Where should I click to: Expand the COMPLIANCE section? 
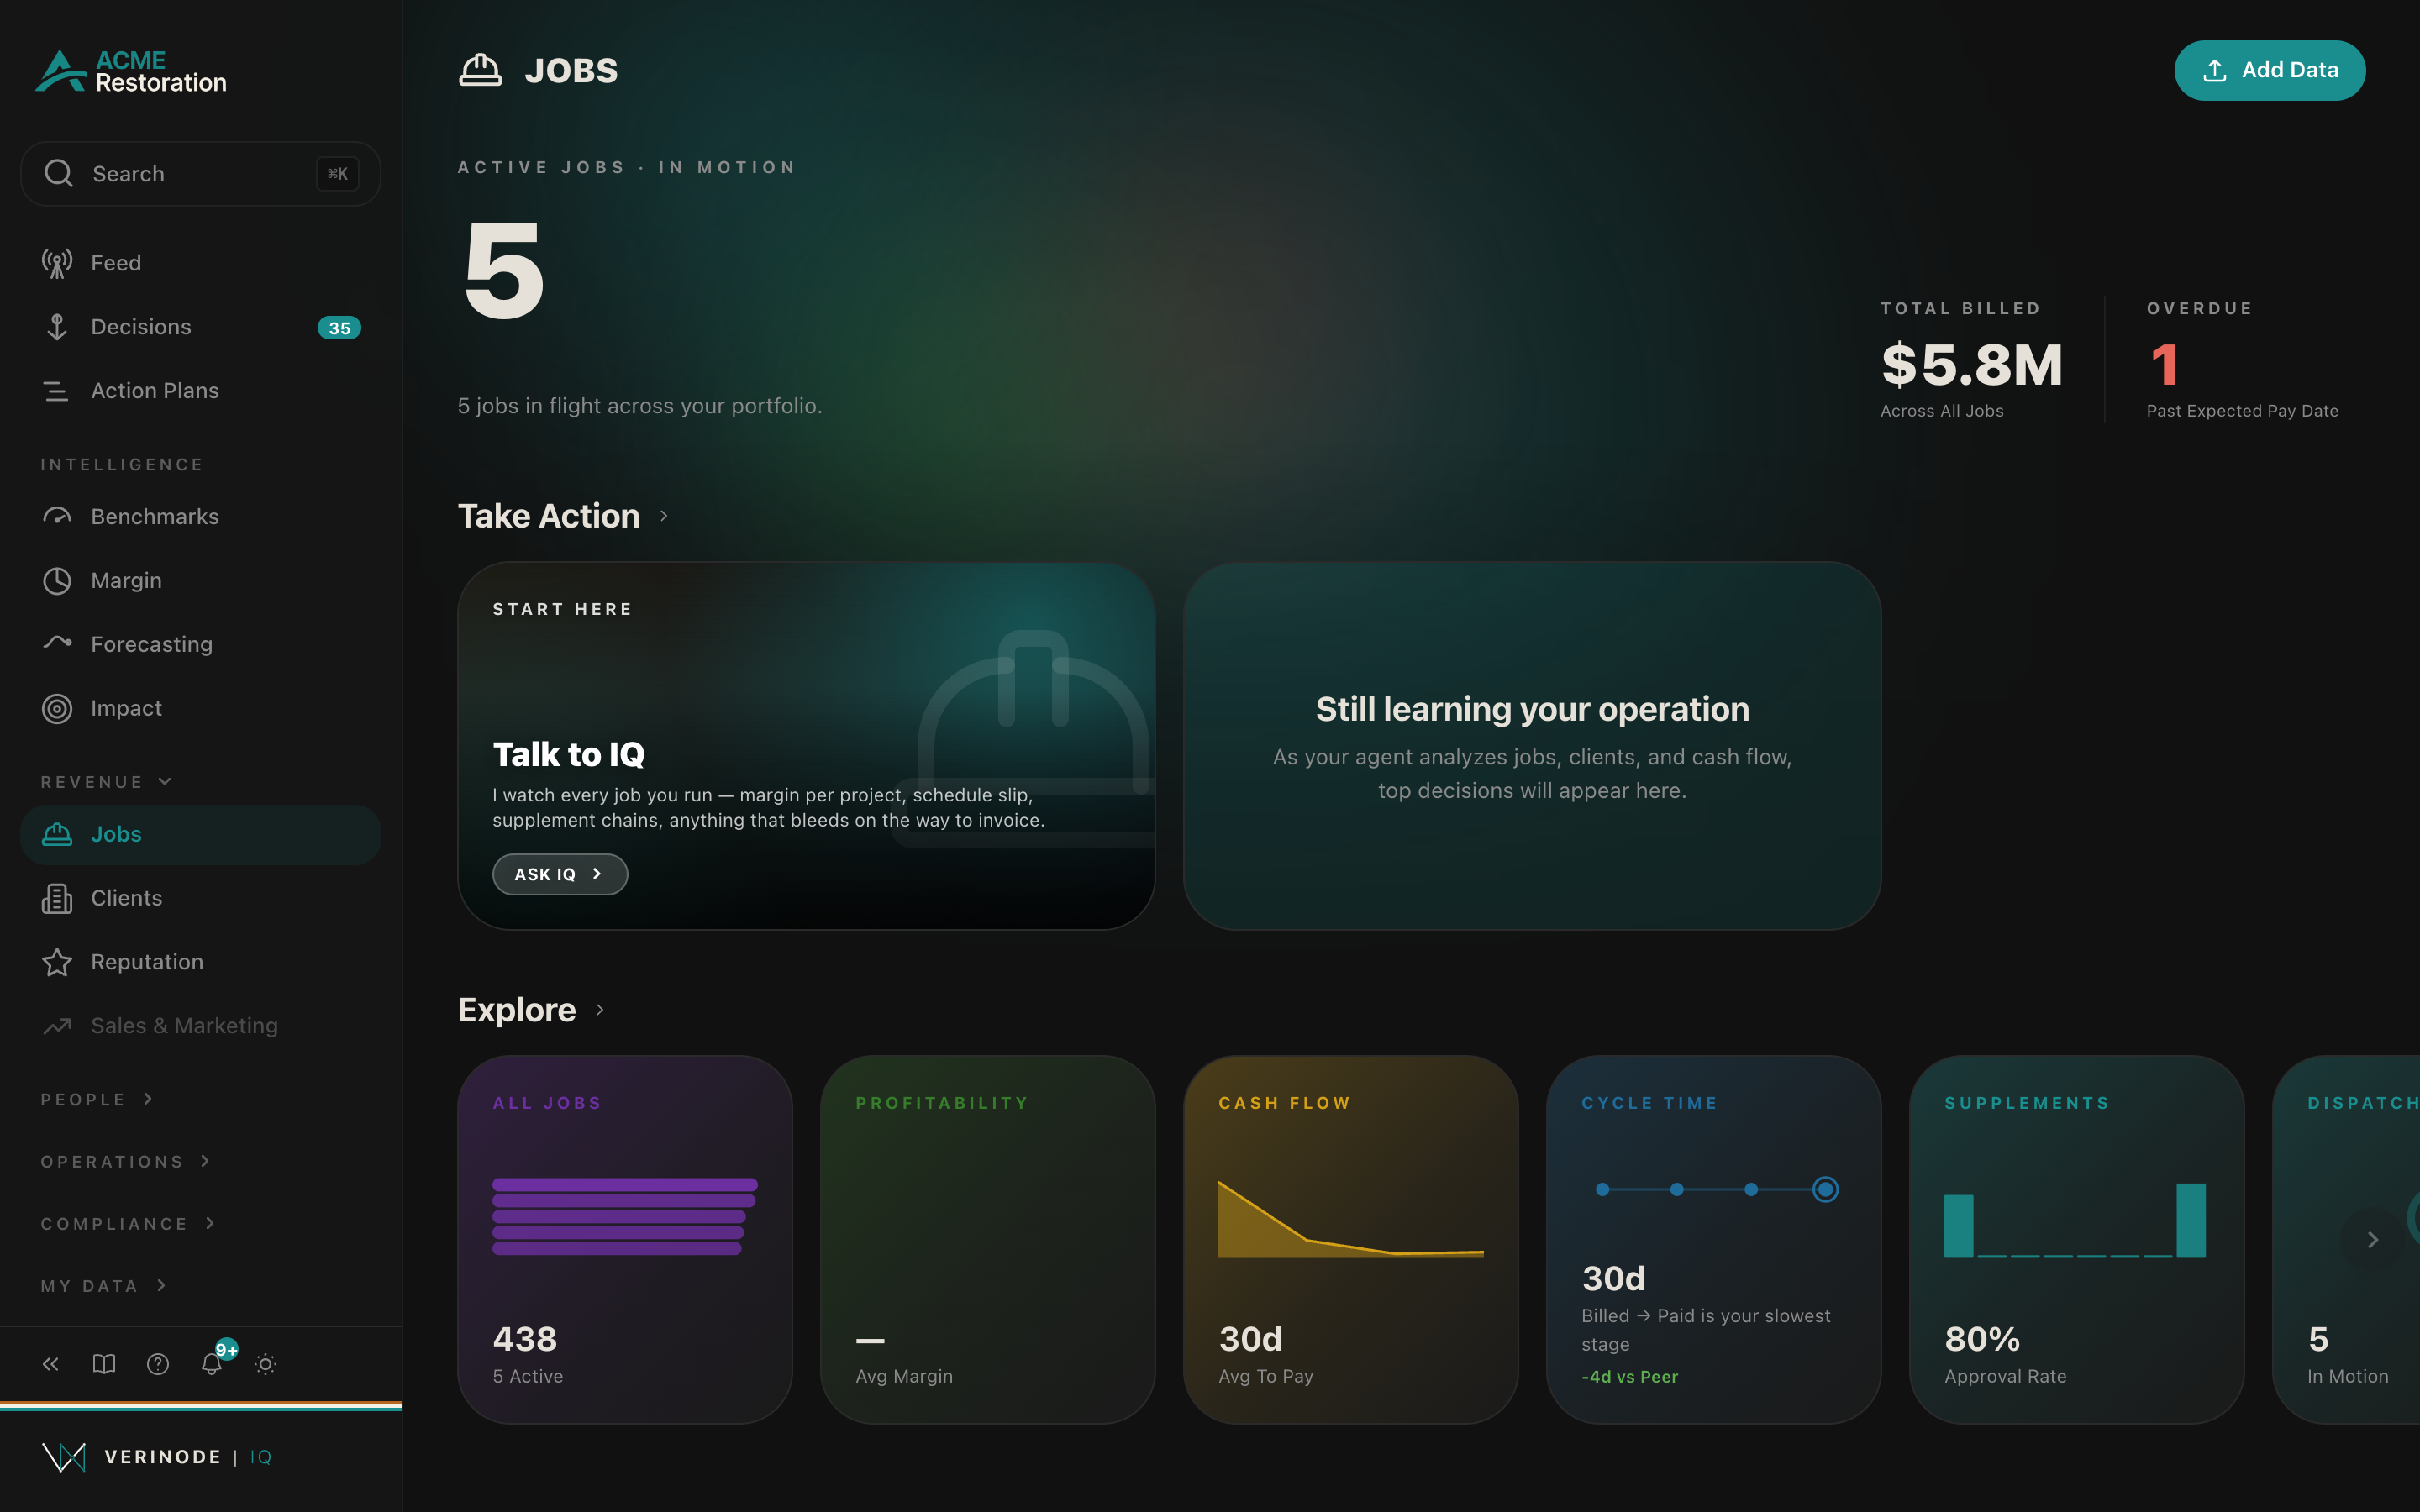click(128, 1224)
